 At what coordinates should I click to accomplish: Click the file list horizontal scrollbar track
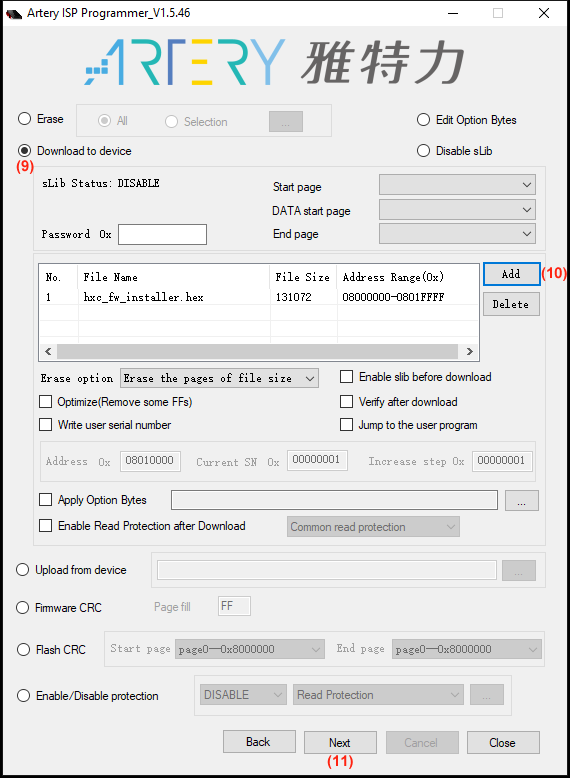(x=257, y=351)
